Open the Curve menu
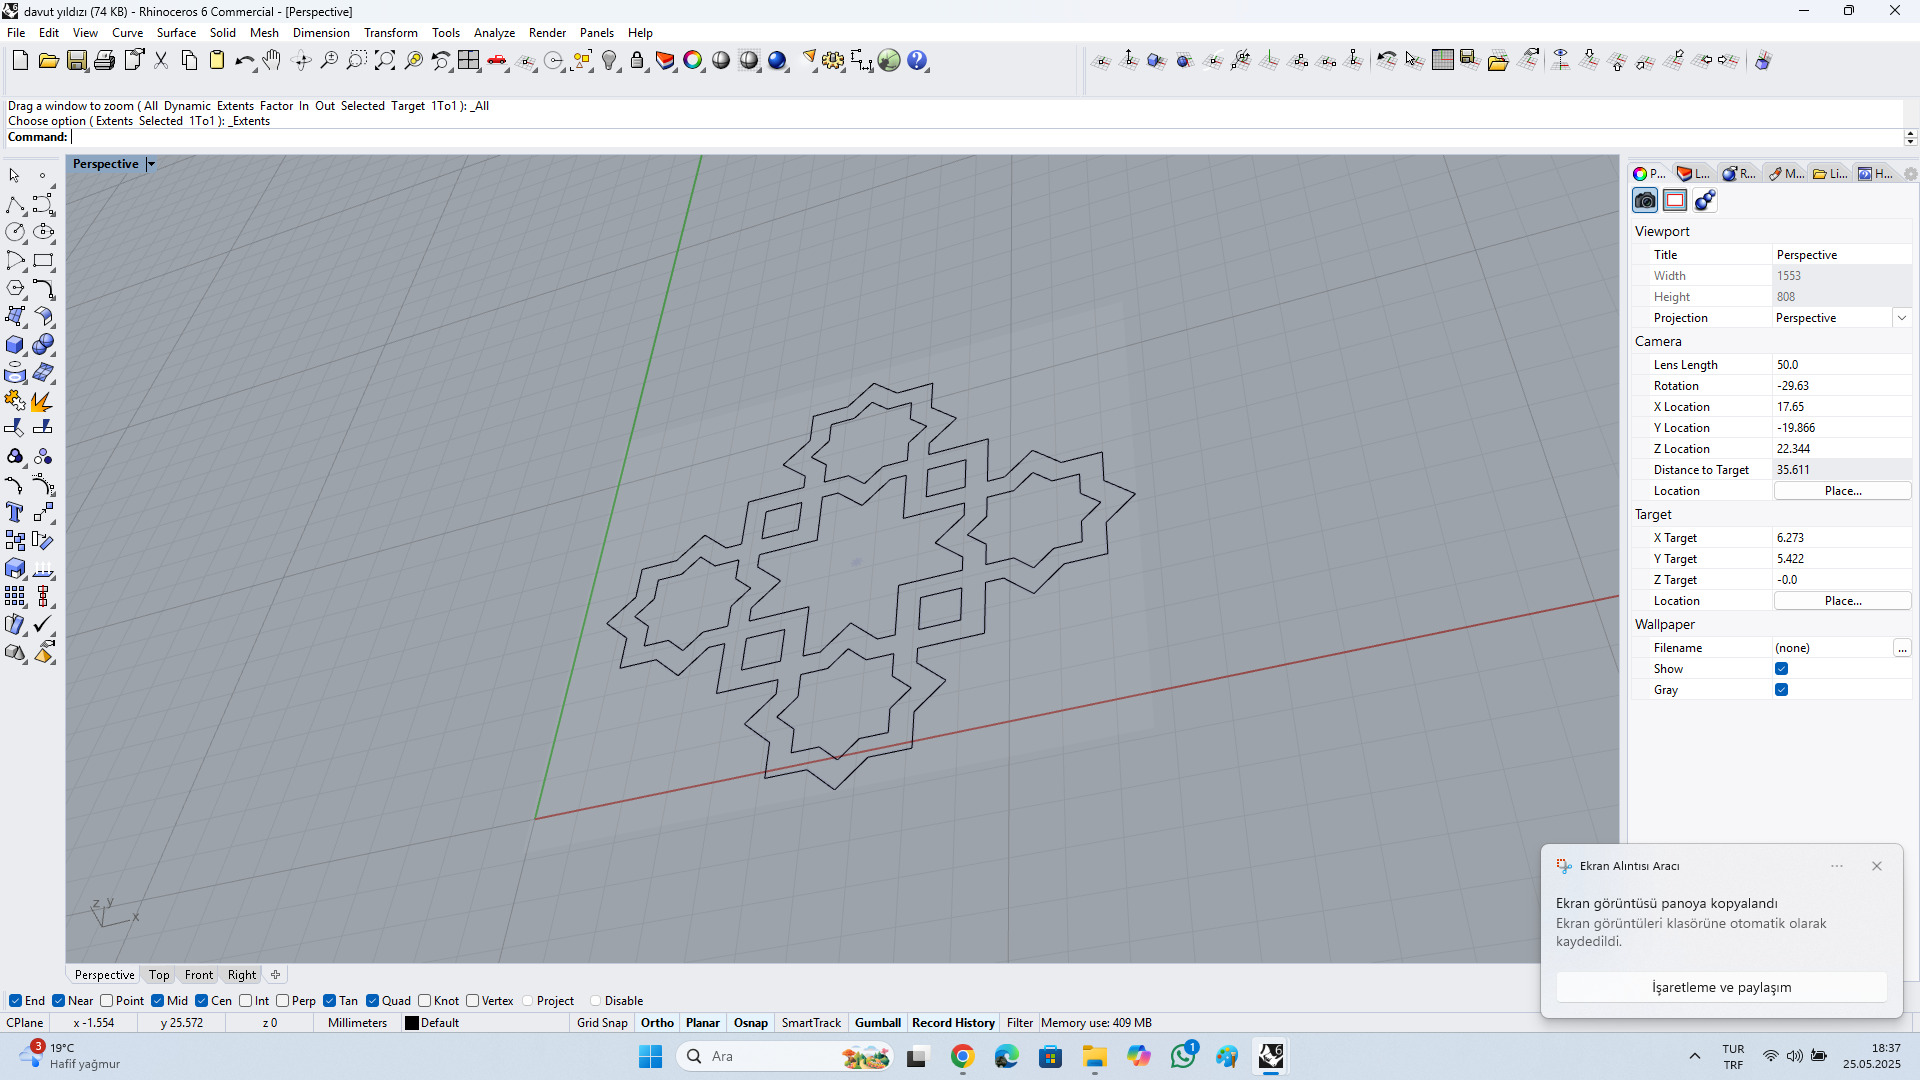Viewport: 1920px width, 1080px height. (x=127, y=33)
